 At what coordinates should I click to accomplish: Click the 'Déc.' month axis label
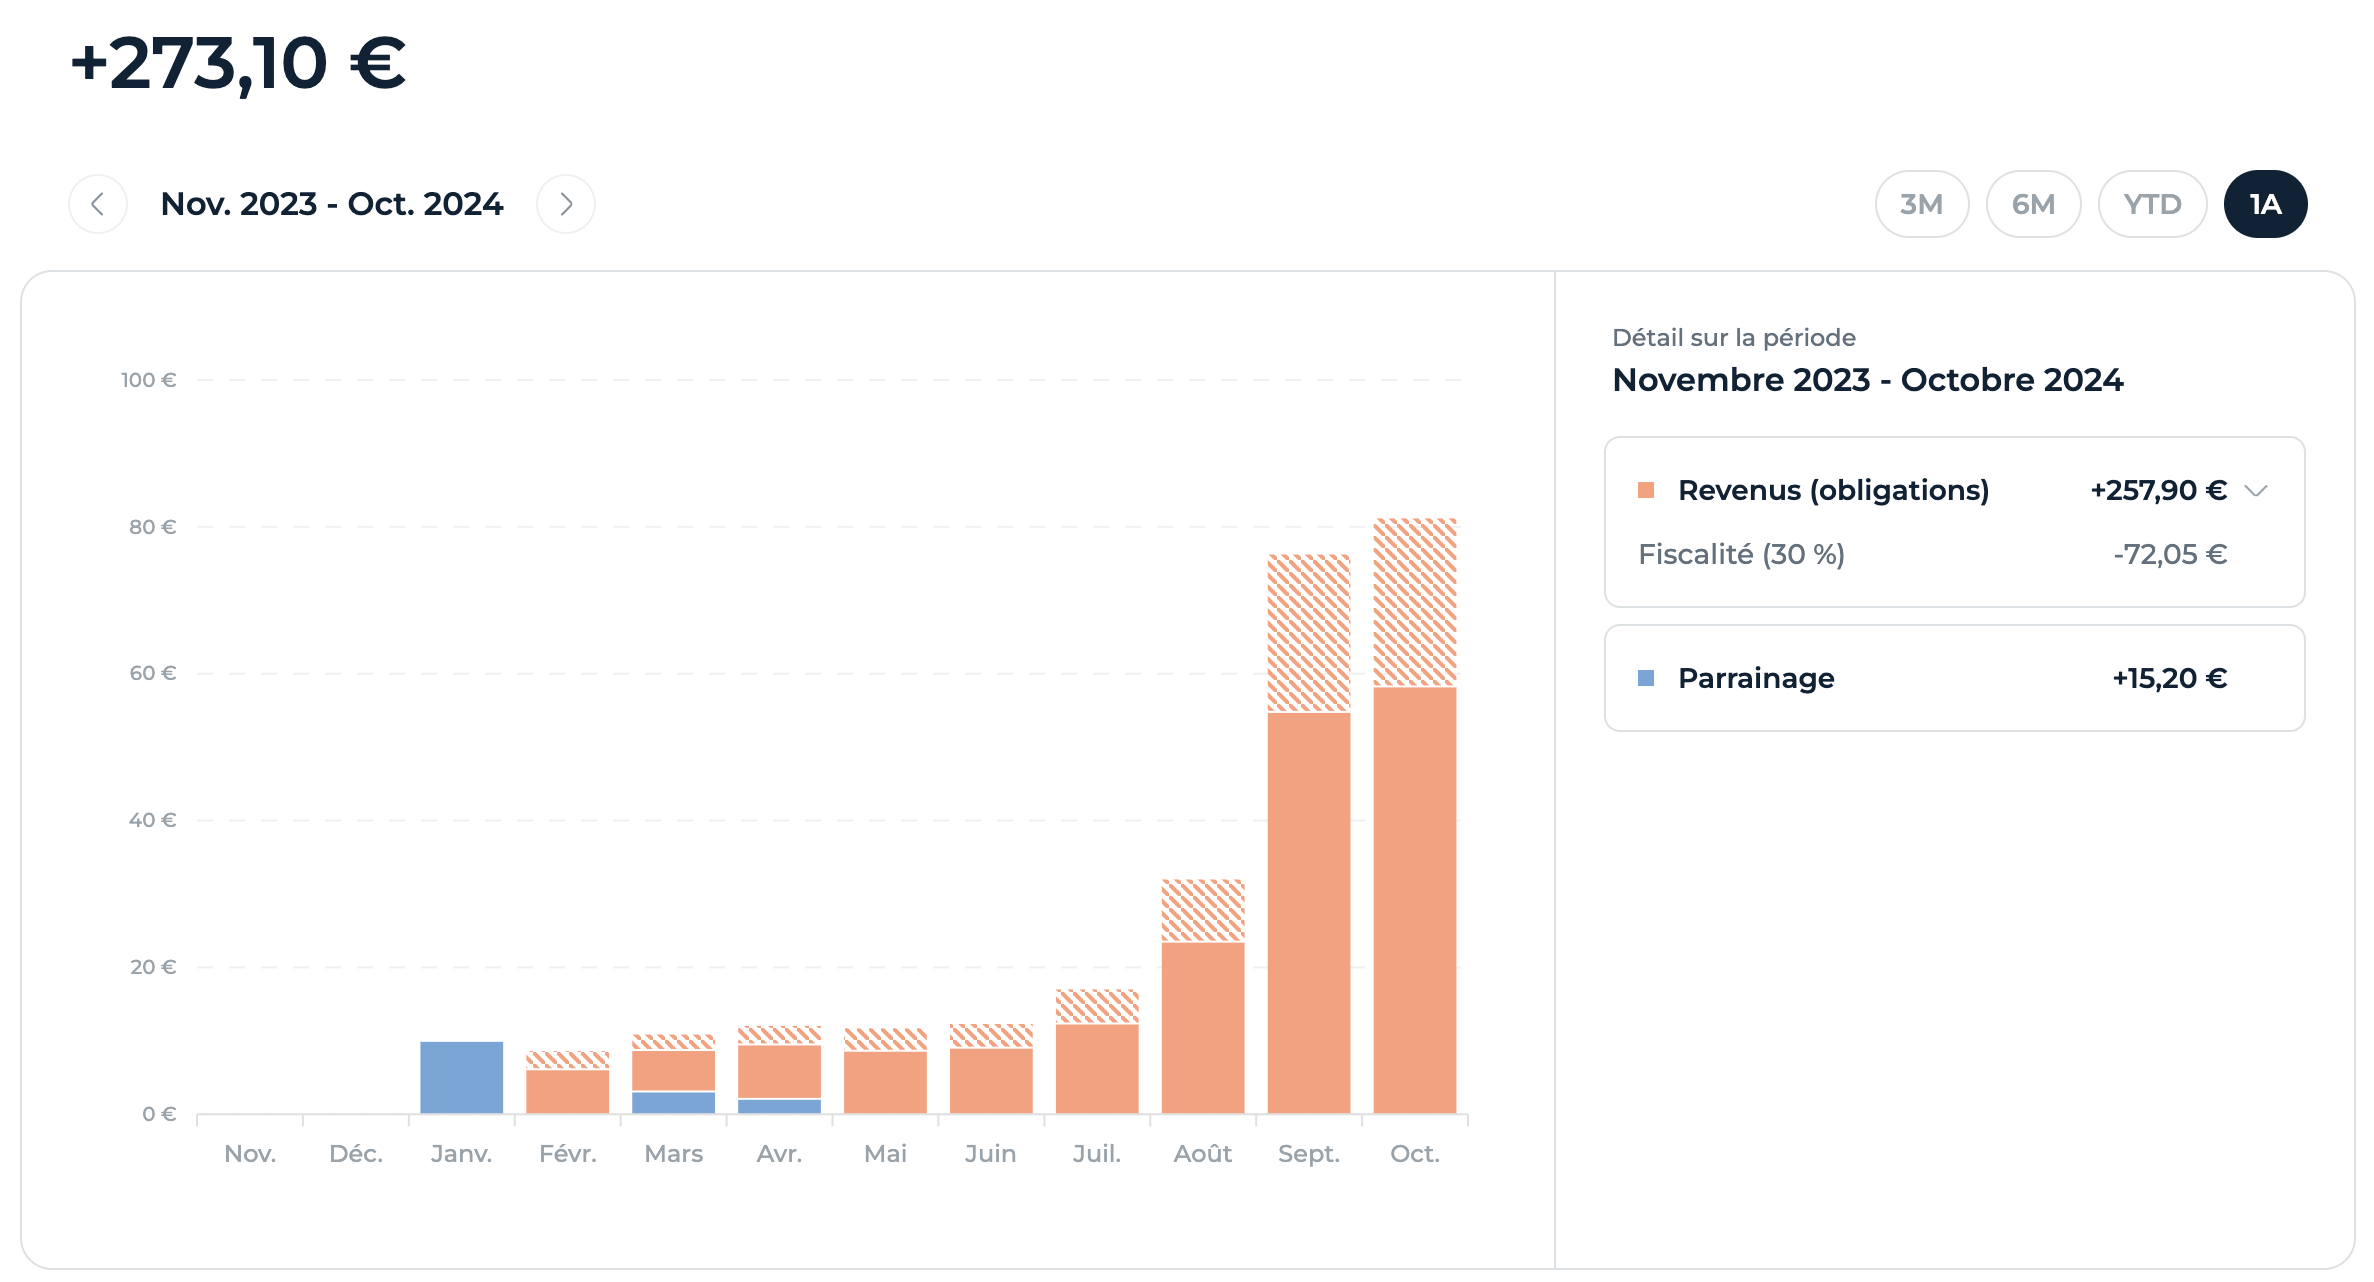click(356, 1154)
